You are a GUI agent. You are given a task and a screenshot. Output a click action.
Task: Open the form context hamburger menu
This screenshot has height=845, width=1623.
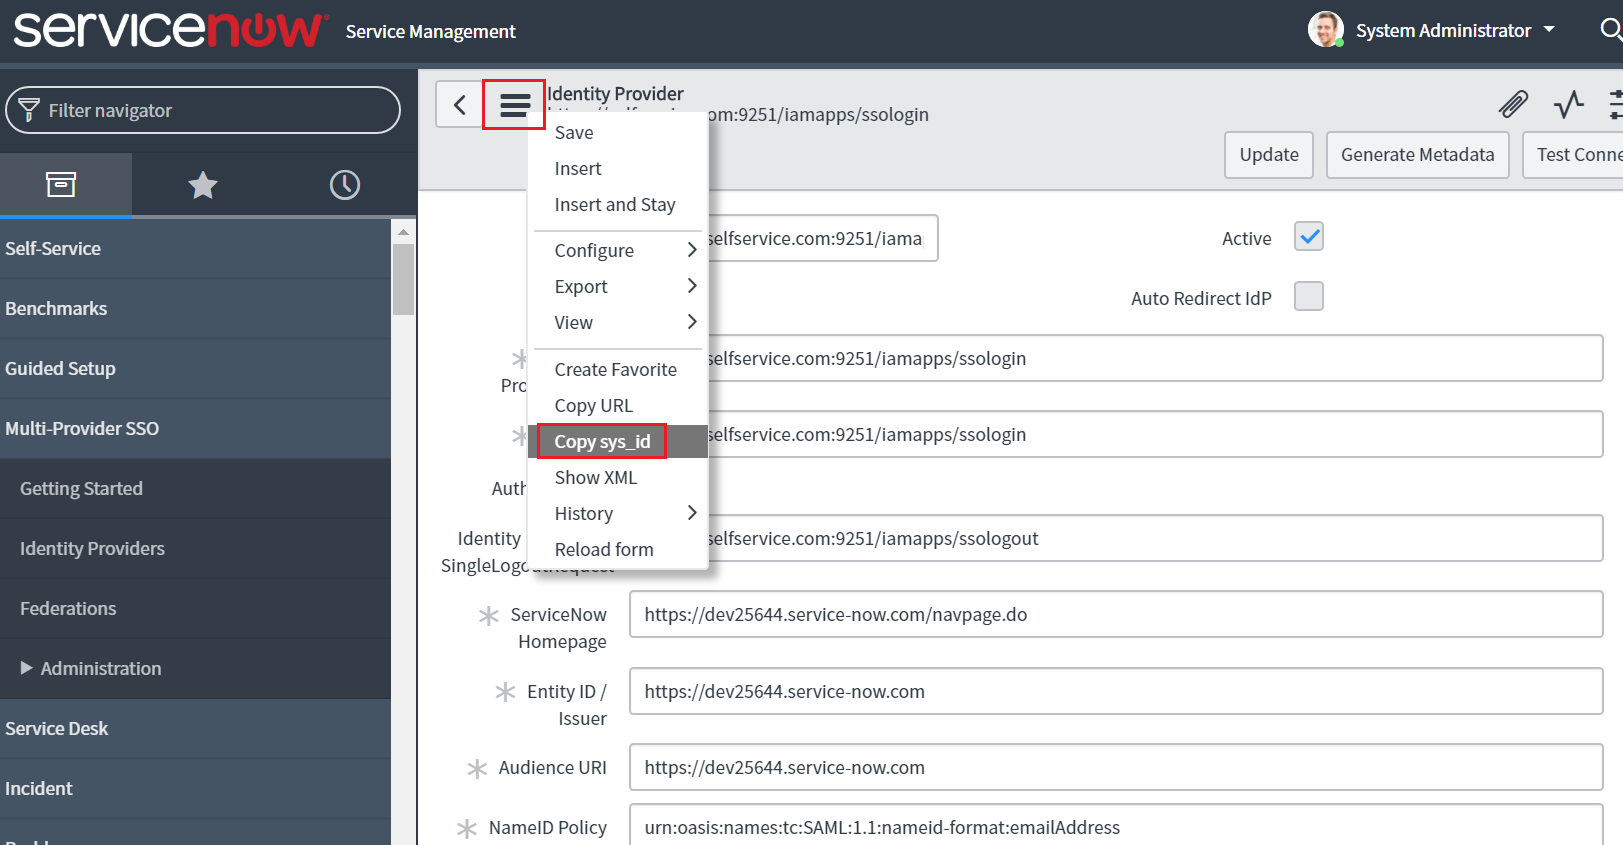tap(514, 104)
